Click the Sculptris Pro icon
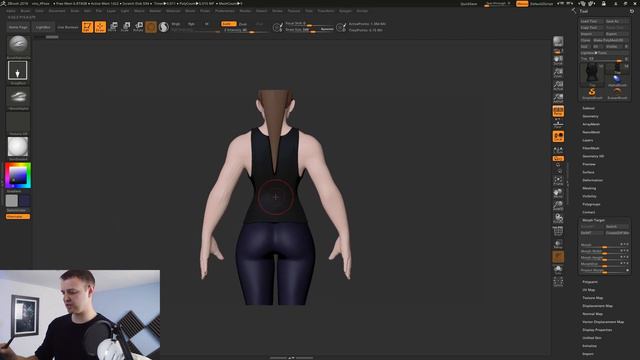The height and width of the screenshot is (360, 640). (x=164, y=27)
